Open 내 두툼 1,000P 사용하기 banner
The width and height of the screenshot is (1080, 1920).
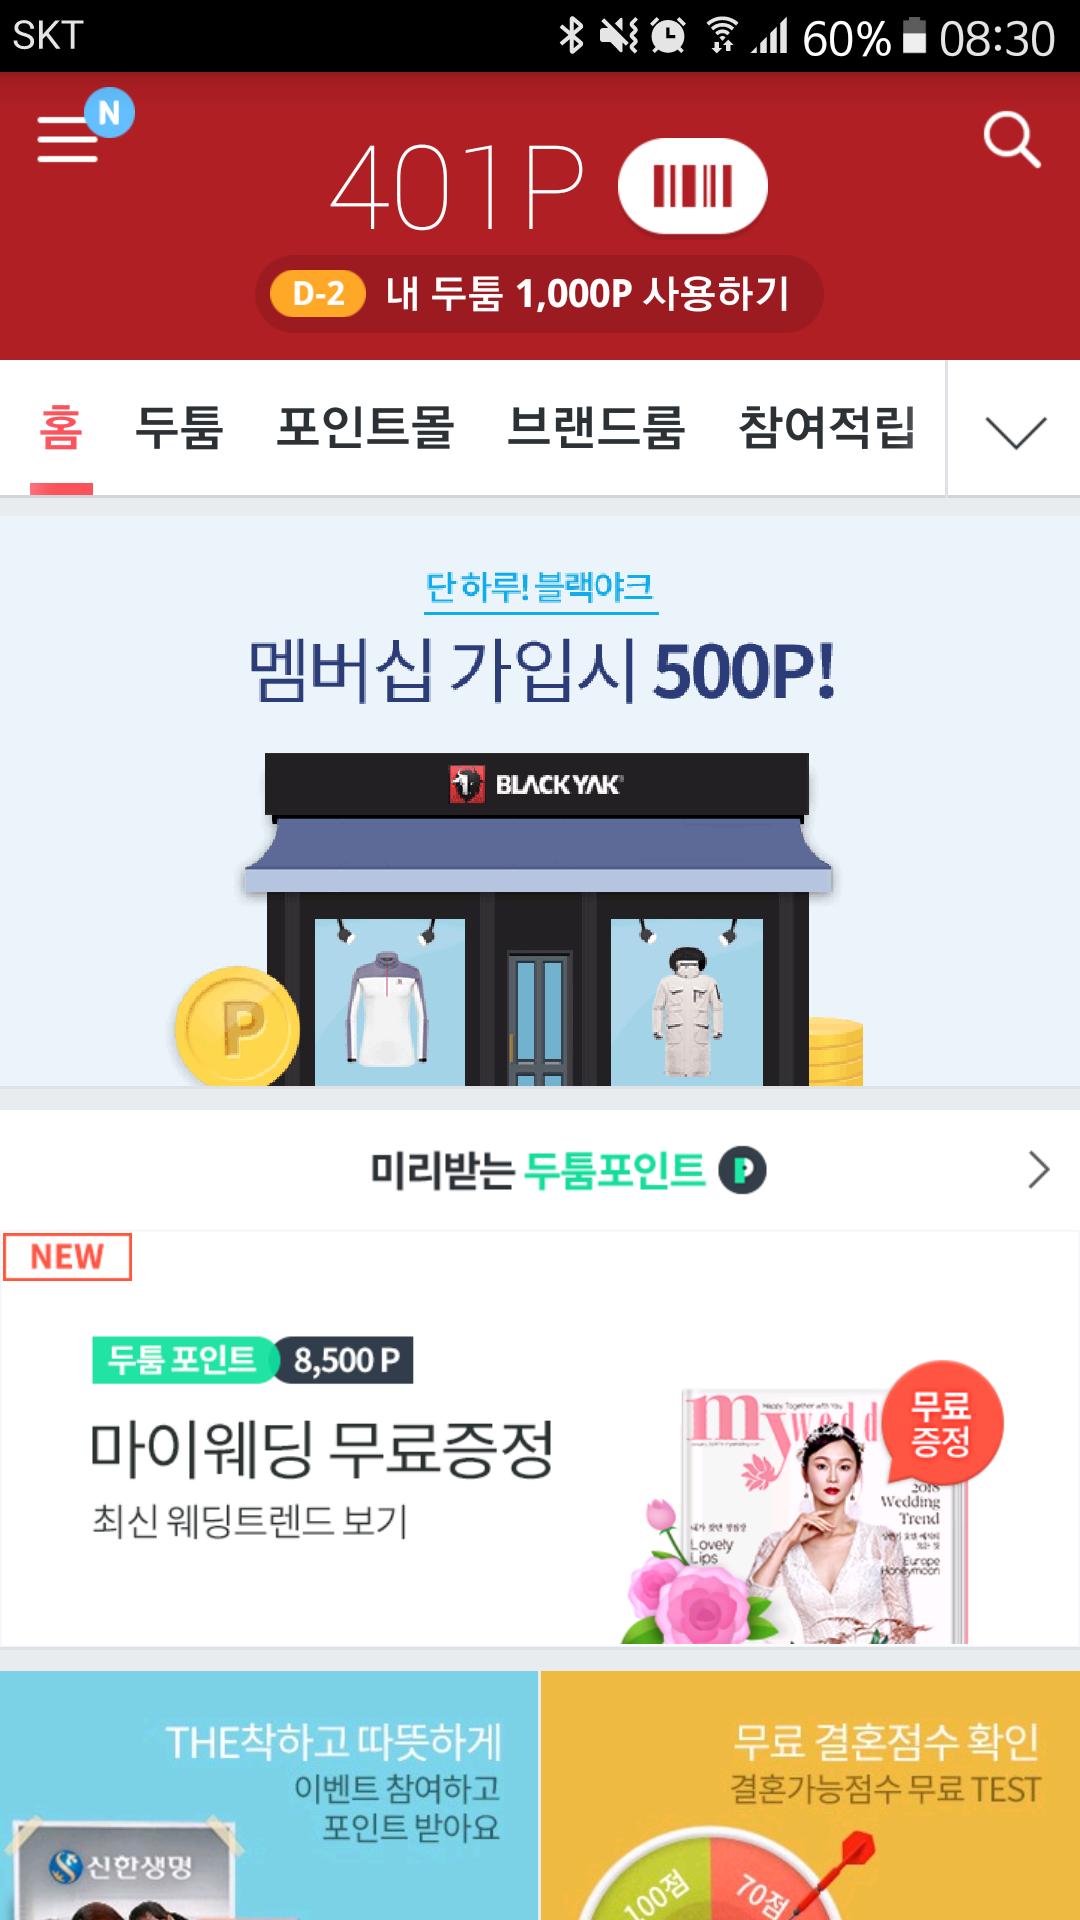539,294
